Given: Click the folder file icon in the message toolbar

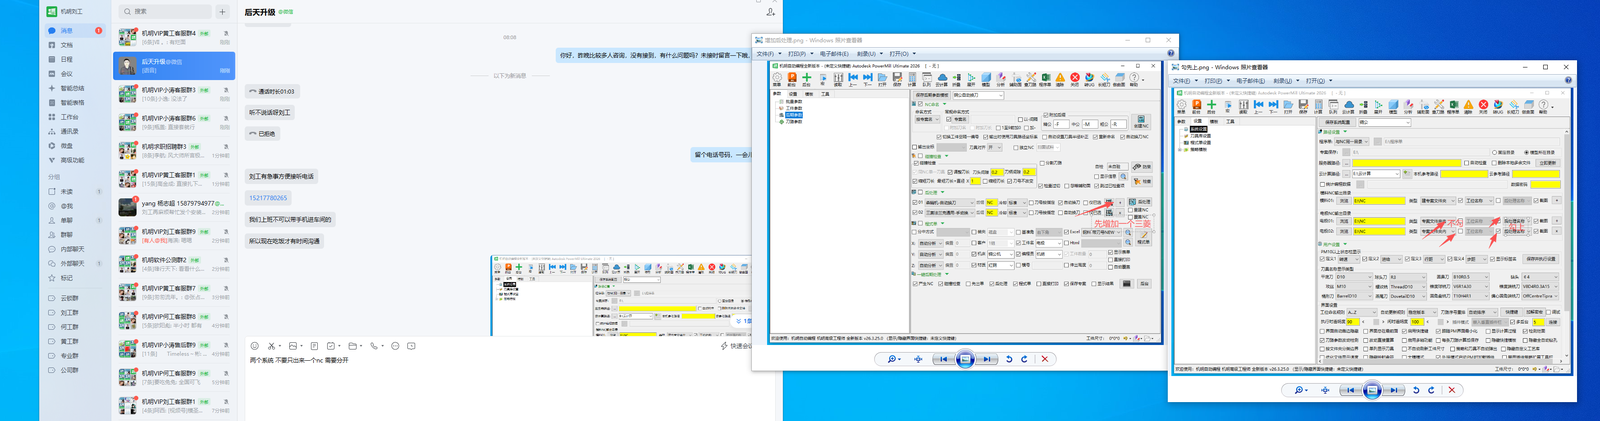Looking at the screenshot, I should coord(352,346).
